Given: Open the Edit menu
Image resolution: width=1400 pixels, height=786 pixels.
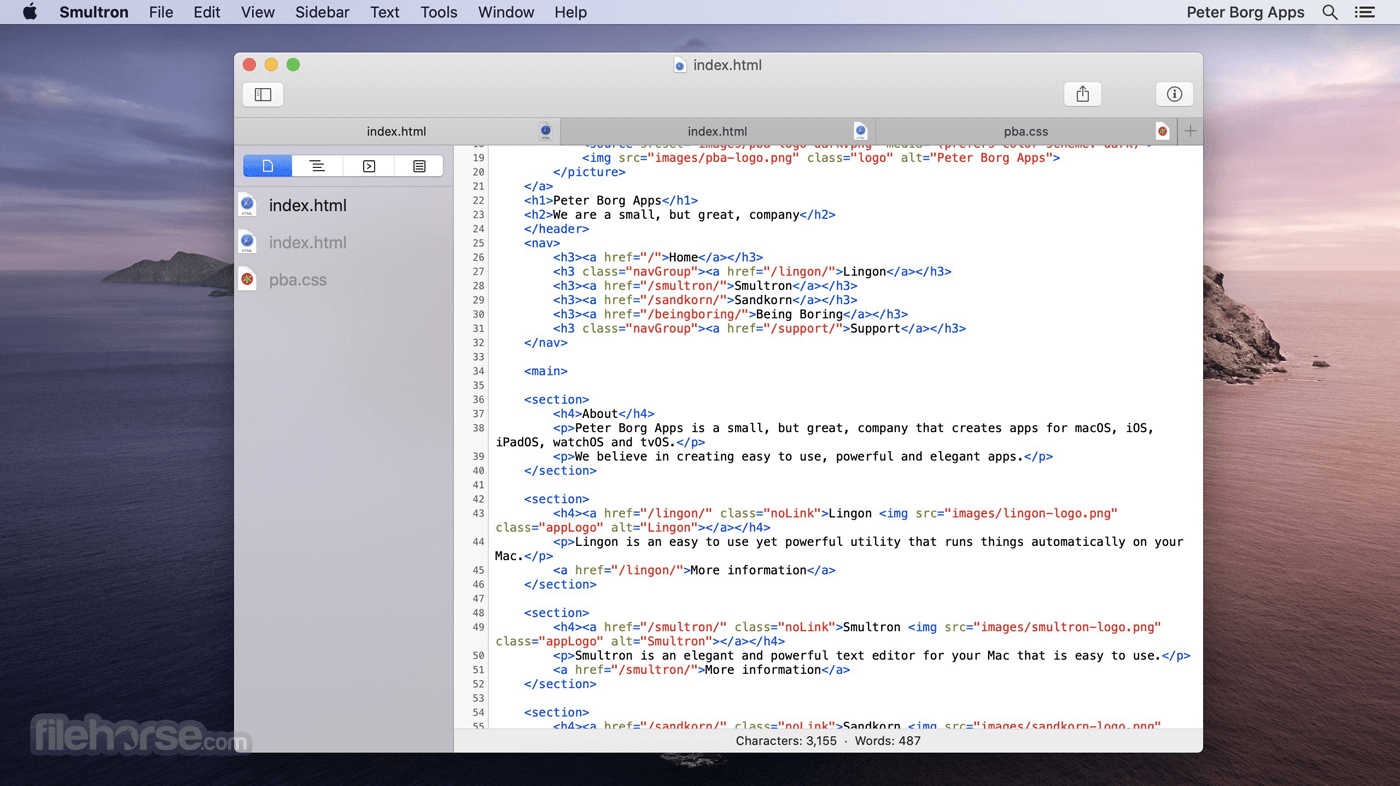Looking at the screenshot, I should coord(207,12).
